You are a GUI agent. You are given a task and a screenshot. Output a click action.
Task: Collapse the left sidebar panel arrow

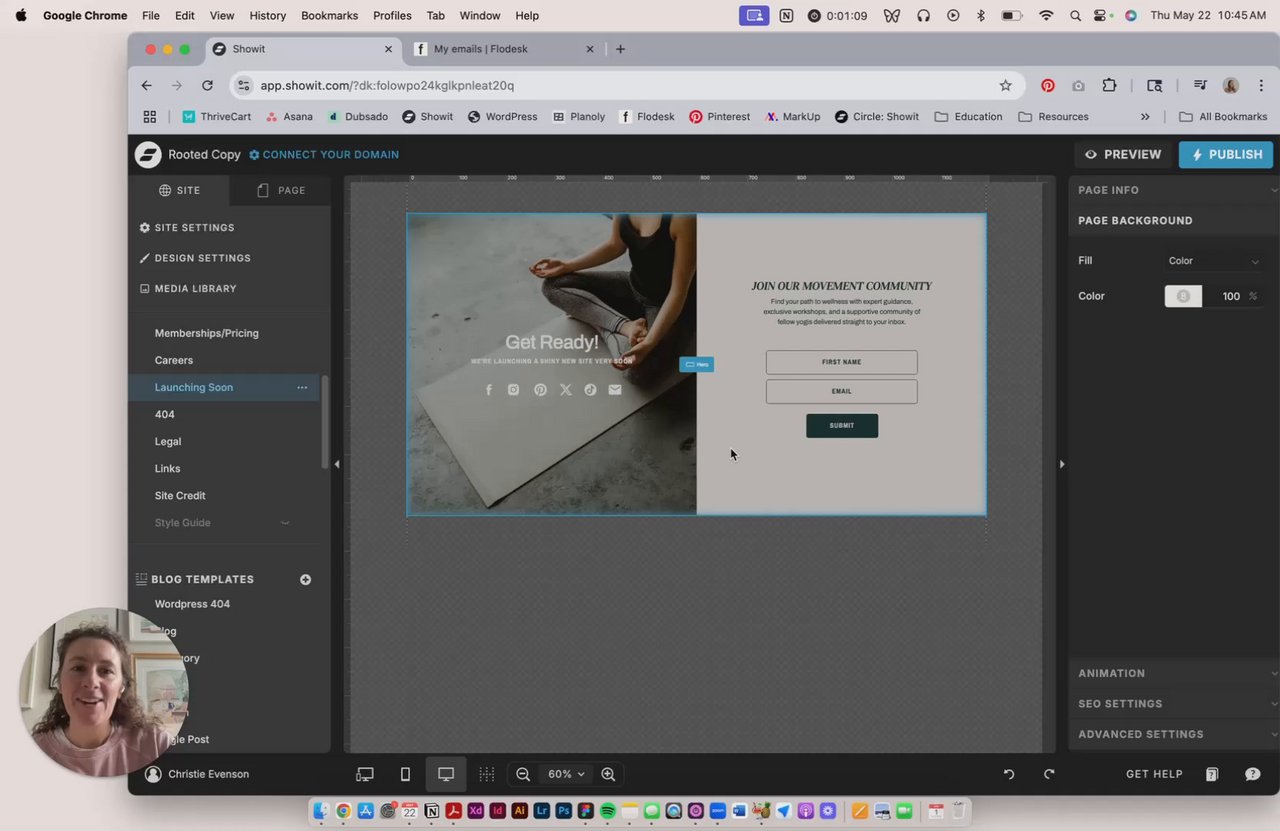tap(337, 464)
